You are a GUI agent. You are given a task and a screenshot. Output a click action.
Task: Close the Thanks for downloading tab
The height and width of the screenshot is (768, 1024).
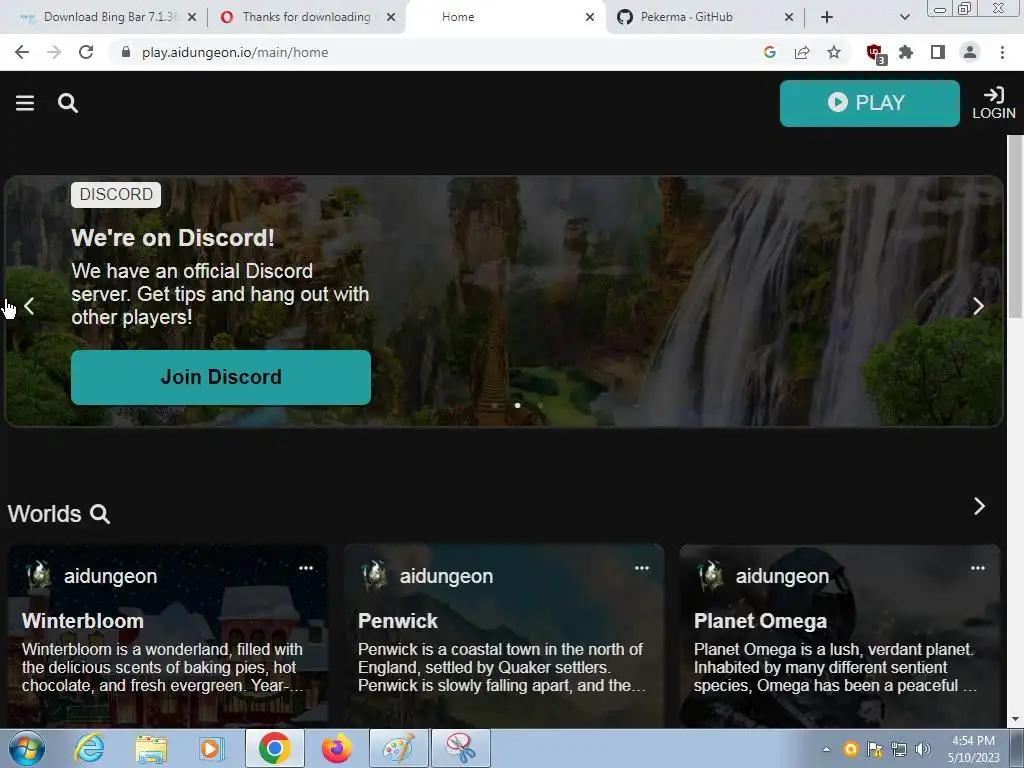tap(391, 18)
